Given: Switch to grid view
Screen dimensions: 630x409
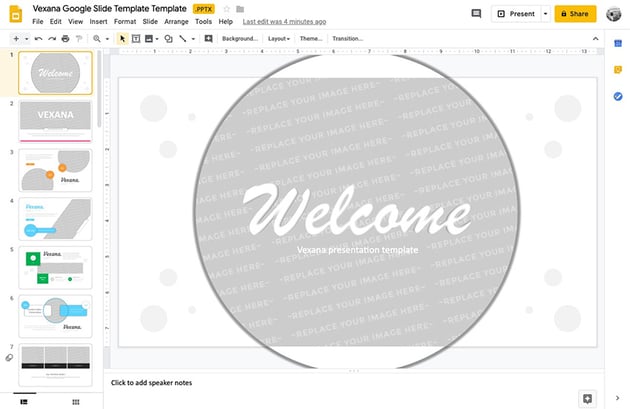Looking at the screenshot, I should click(x=75, y=401).
